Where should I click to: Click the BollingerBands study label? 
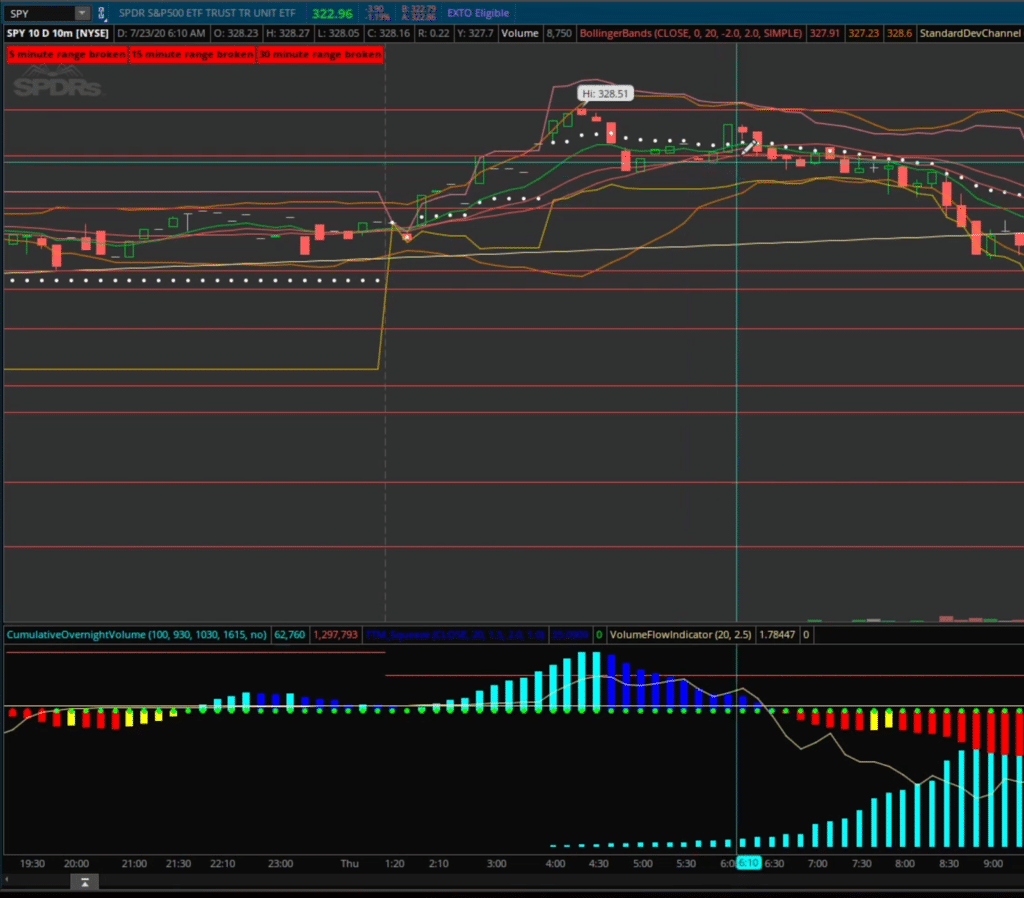tap(691, 33)
